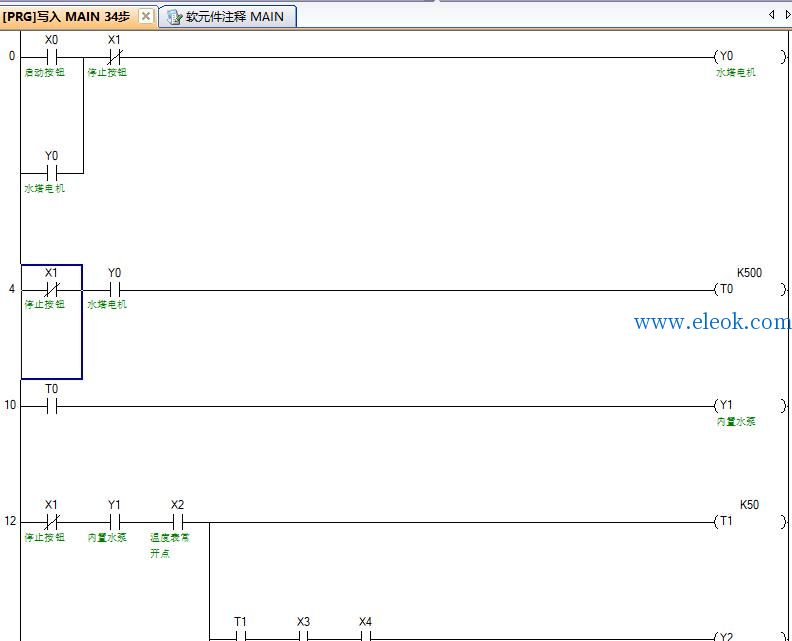Click the 水塔电机 comment under the Y0 coil
This screenshot has height=641, width=792.
click(735, 73)
